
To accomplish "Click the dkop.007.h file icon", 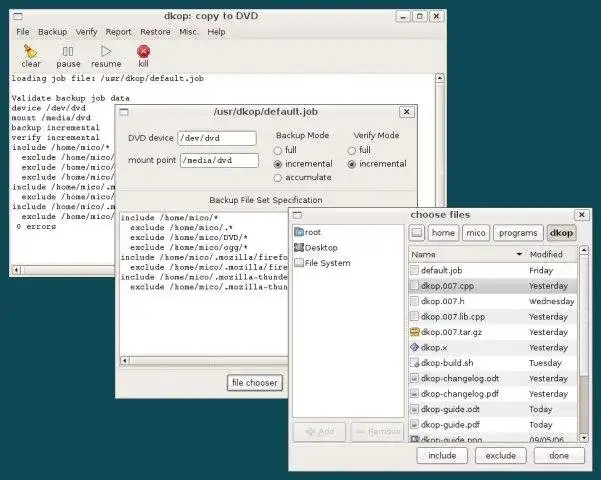I will 414,301.
